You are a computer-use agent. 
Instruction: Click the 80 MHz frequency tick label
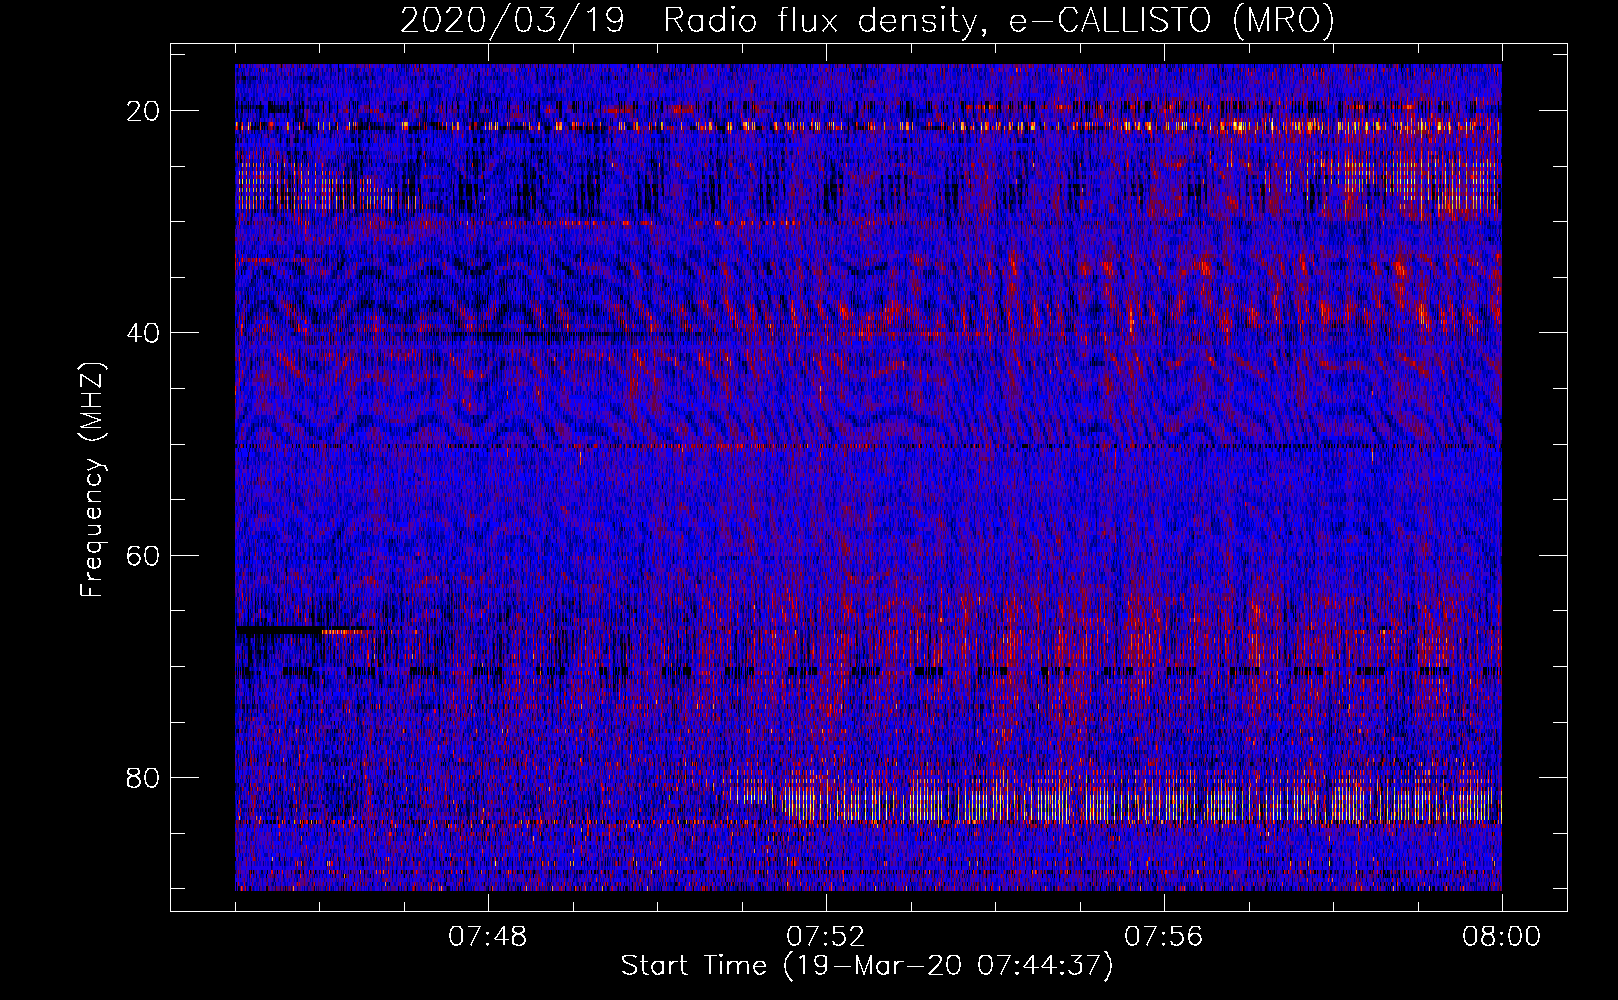pos(144,777)
